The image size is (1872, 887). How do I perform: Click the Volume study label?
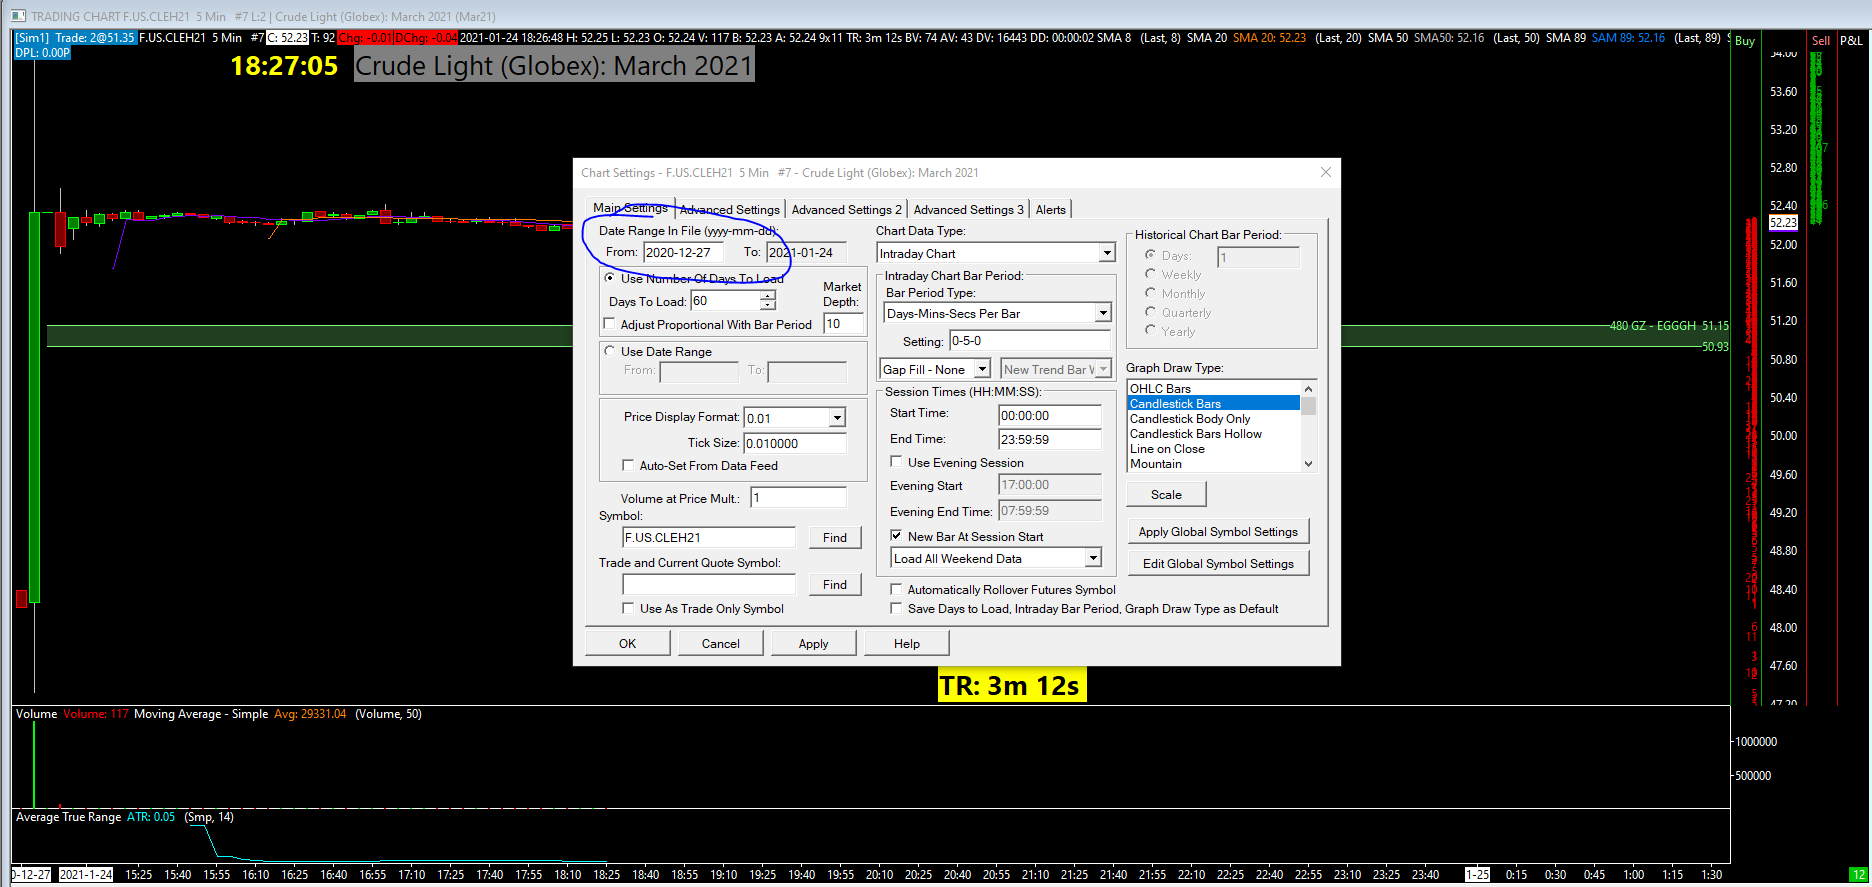coord(36,714)
